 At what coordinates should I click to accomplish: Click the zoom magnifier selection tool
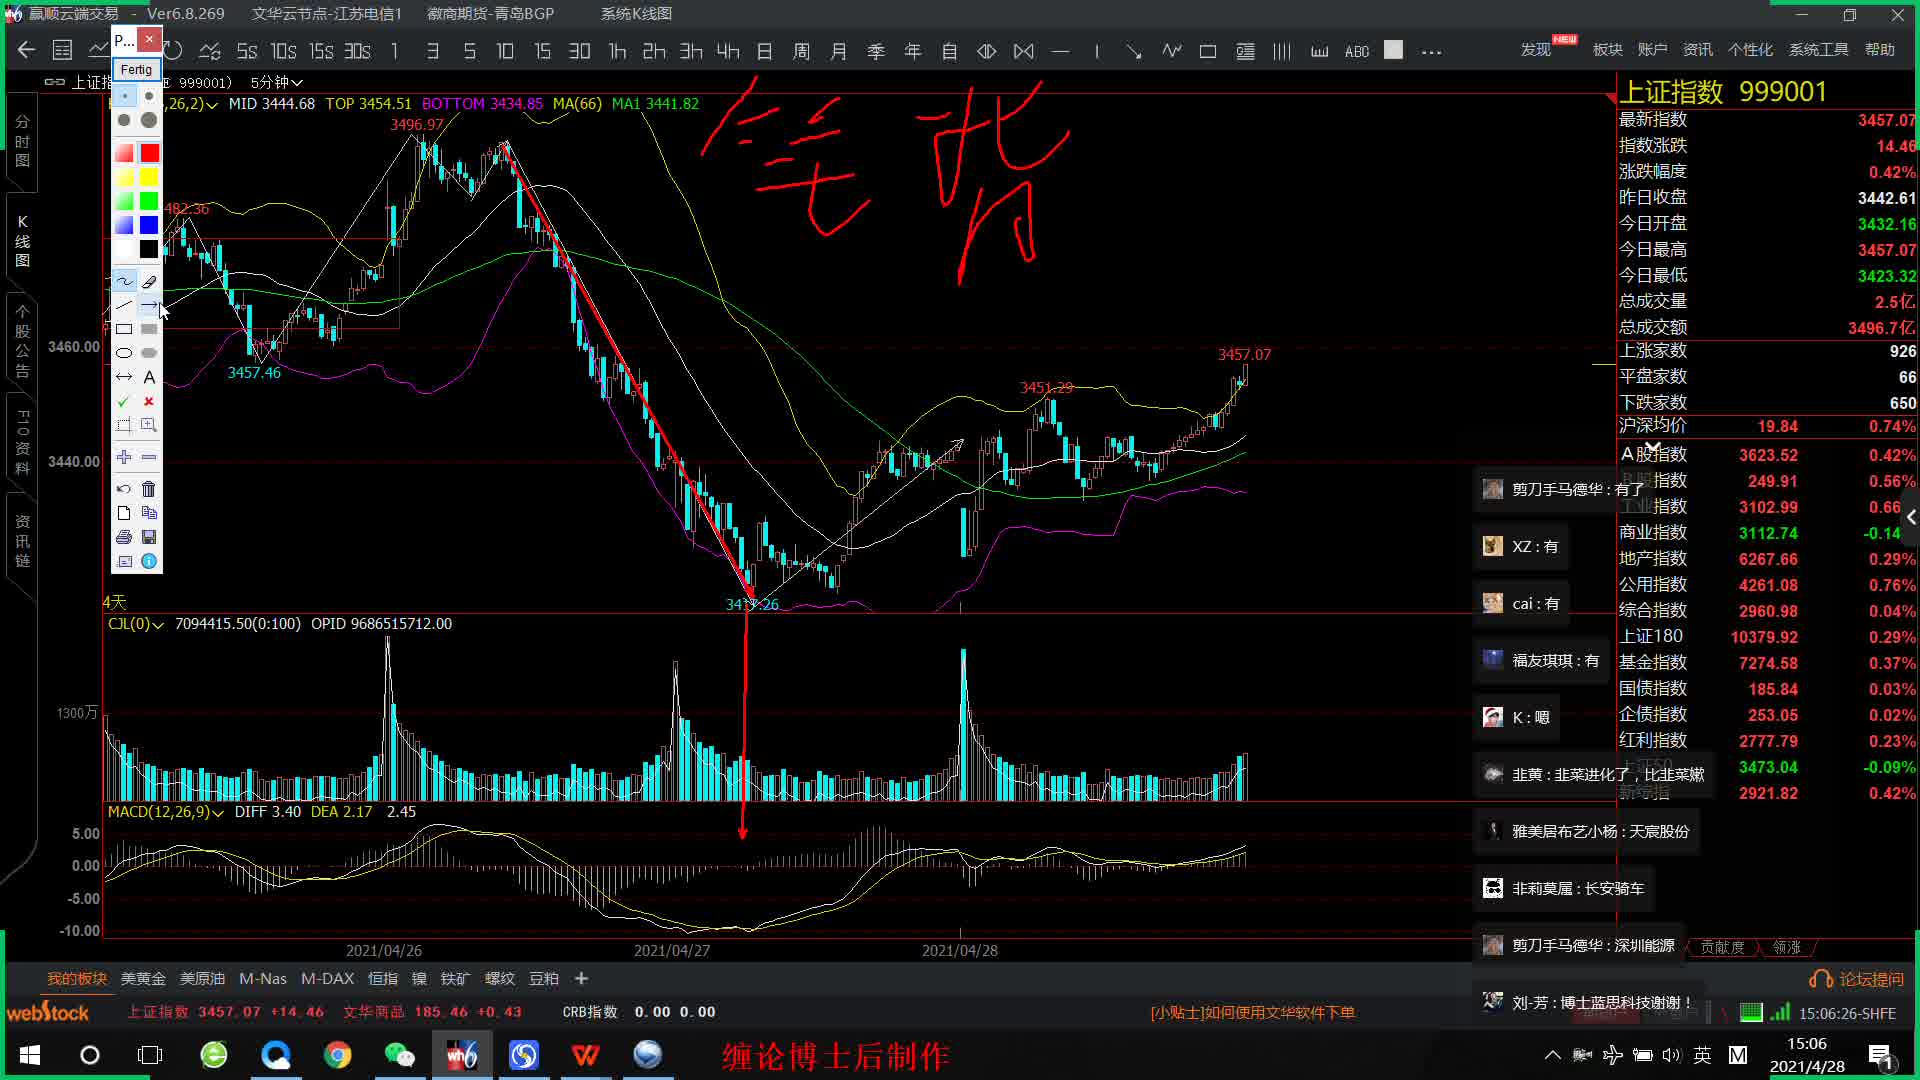coord(149,425)
